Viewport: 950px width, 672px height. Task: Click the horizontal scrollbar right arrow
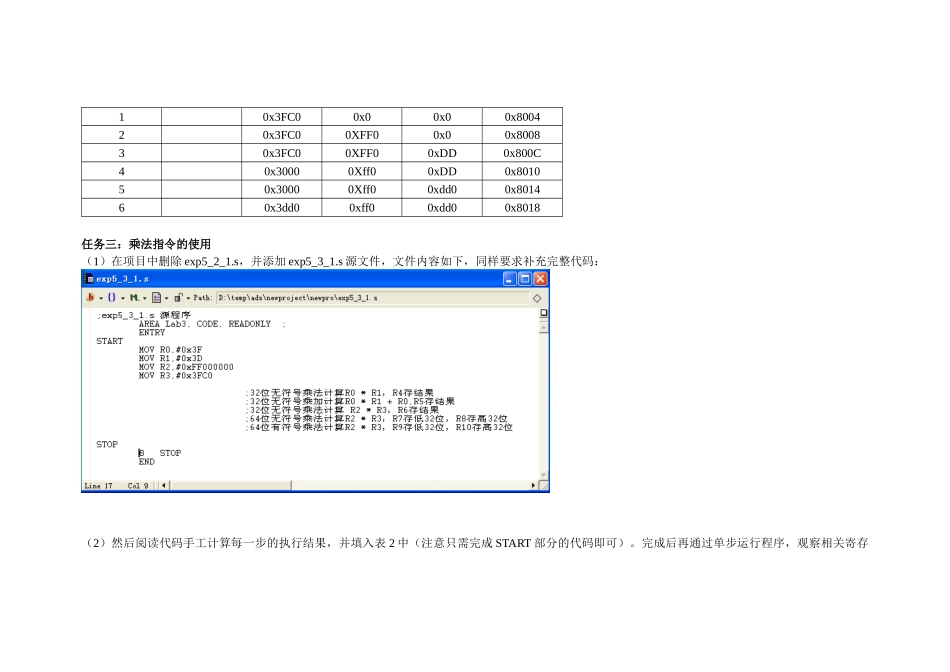click(x=533, y=485)
